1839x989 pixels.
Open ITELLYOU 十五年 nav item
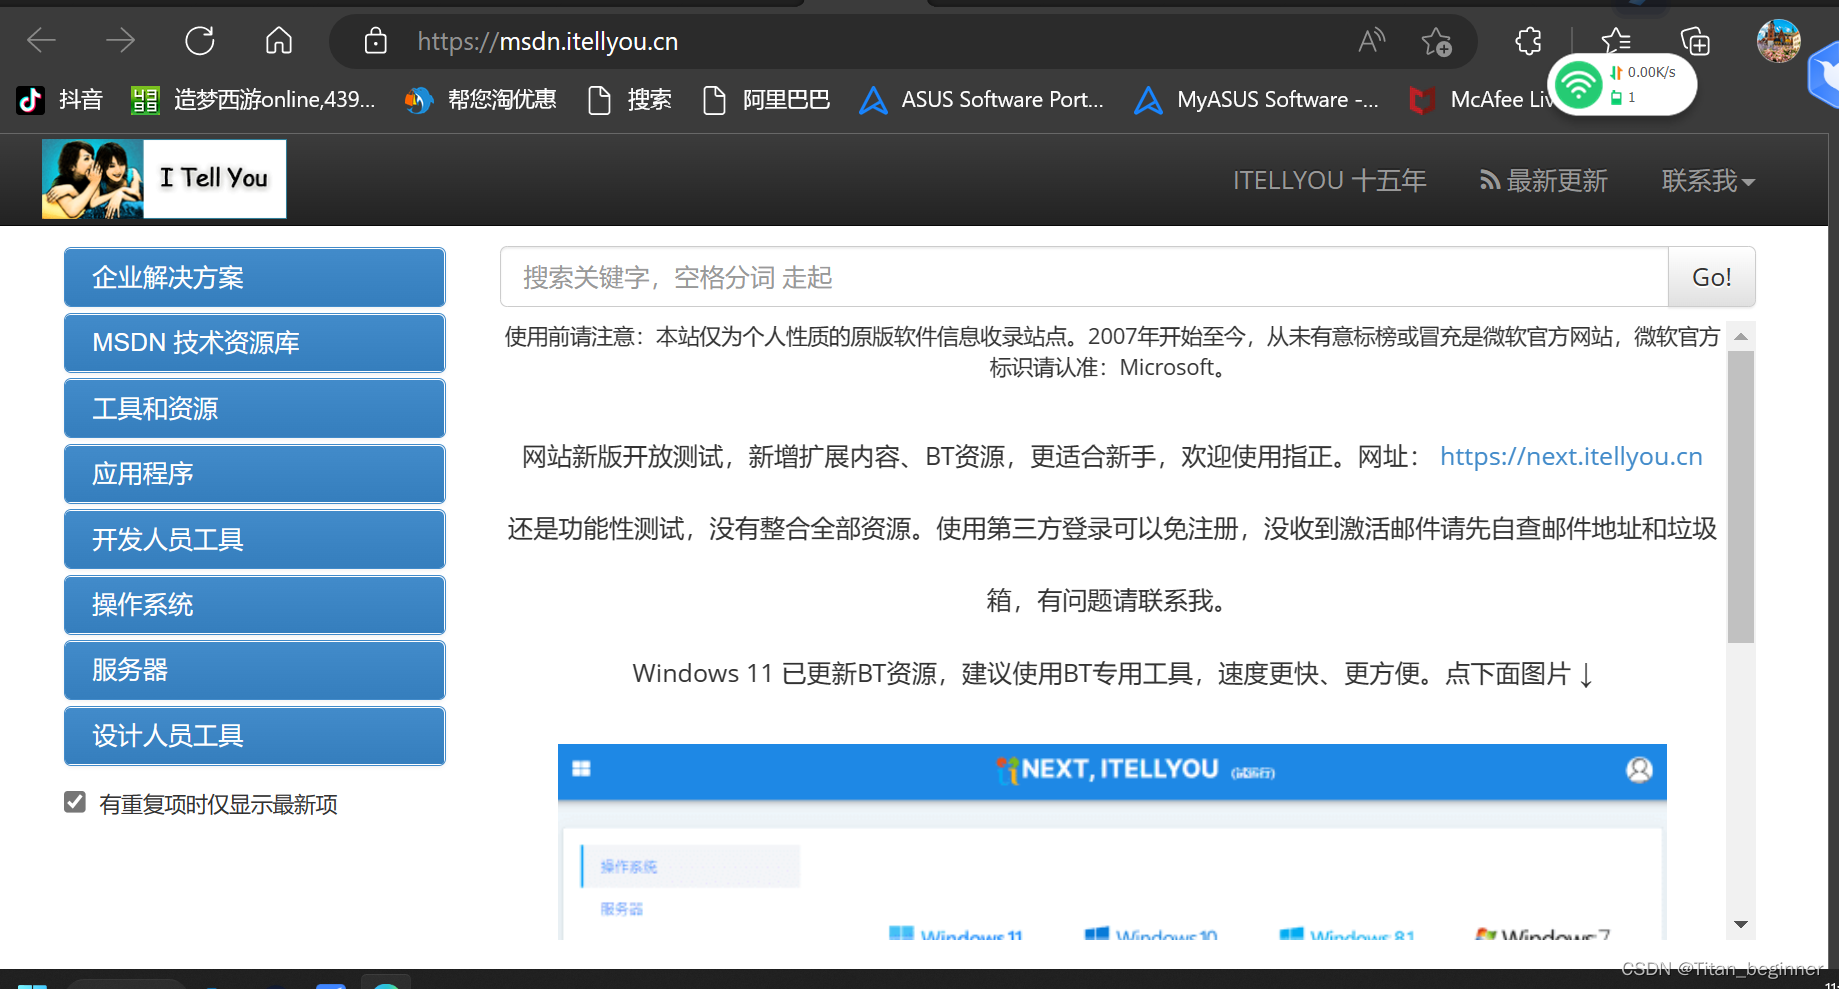pyautogui.click(x=1329, y=181)
